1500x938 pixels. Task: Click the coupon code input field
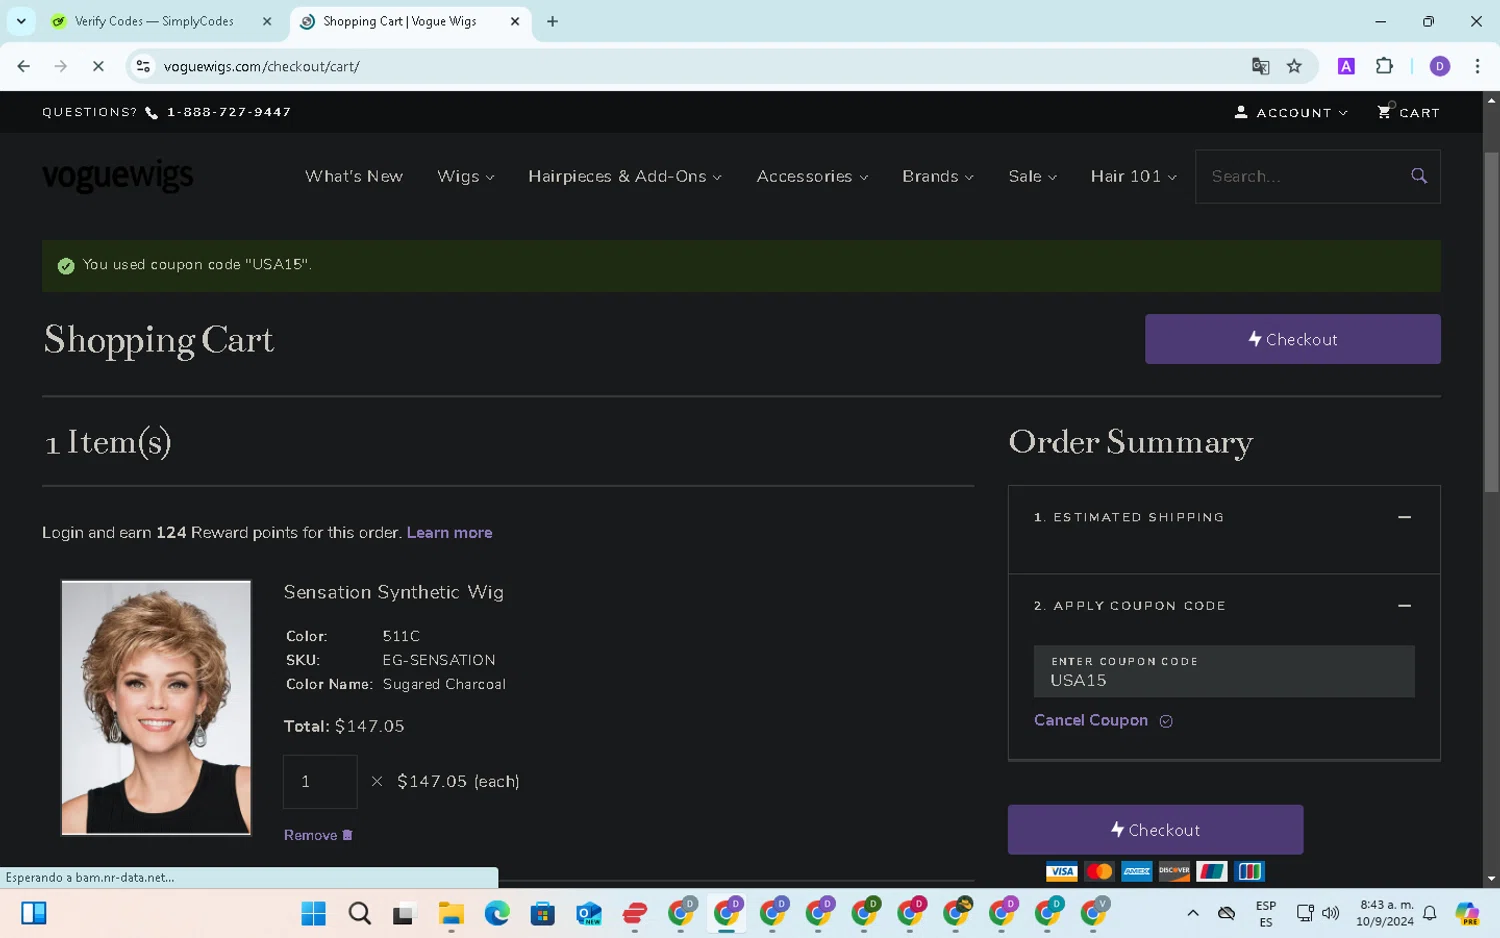tap(1224, 671)
